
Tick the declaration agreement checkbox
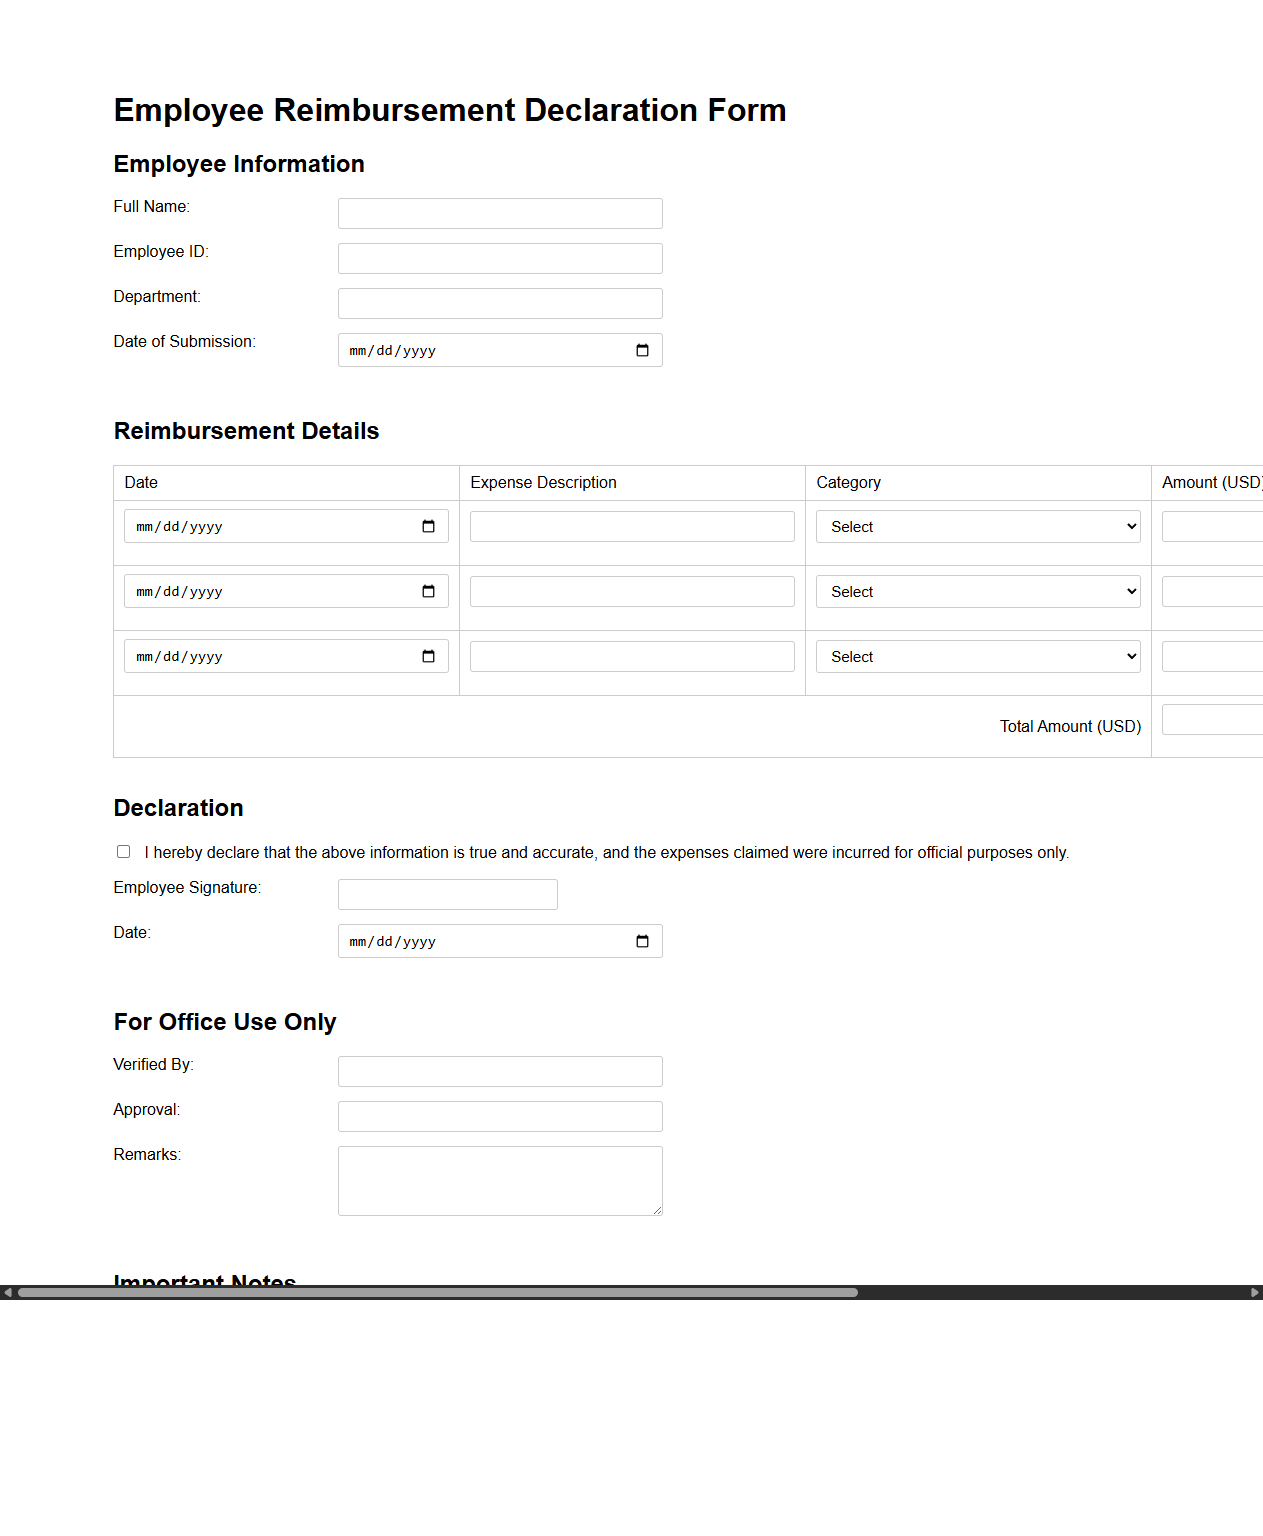[124, 852]
